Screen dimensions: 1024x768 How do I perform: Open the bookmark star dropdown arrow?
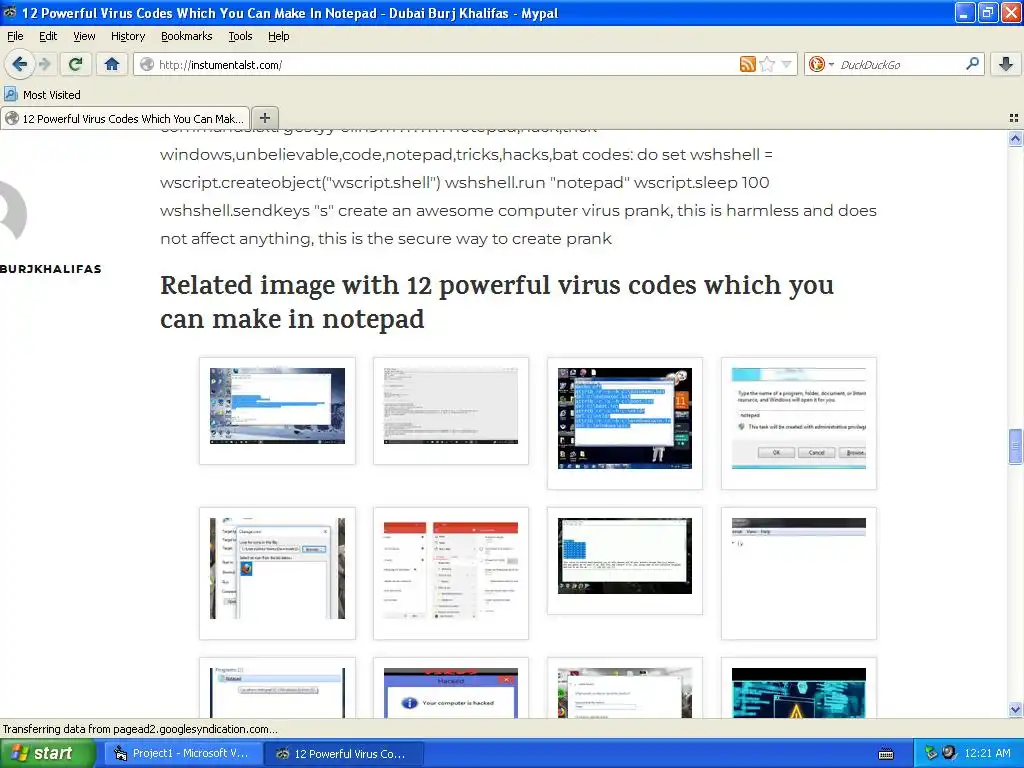point(787,64)
